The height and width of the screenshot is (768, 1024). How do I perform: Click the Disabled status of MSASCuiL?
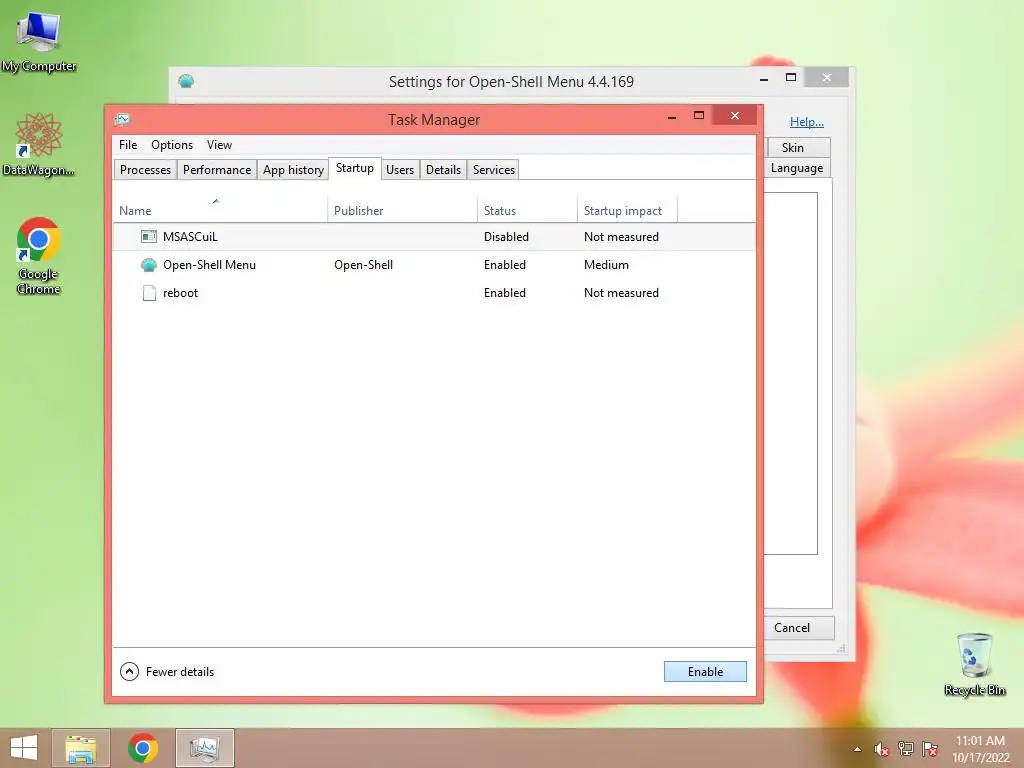tap(506, 236)
